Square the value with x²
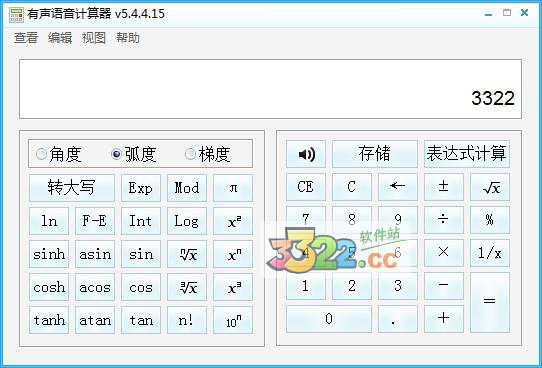 [x=233, y=221]
